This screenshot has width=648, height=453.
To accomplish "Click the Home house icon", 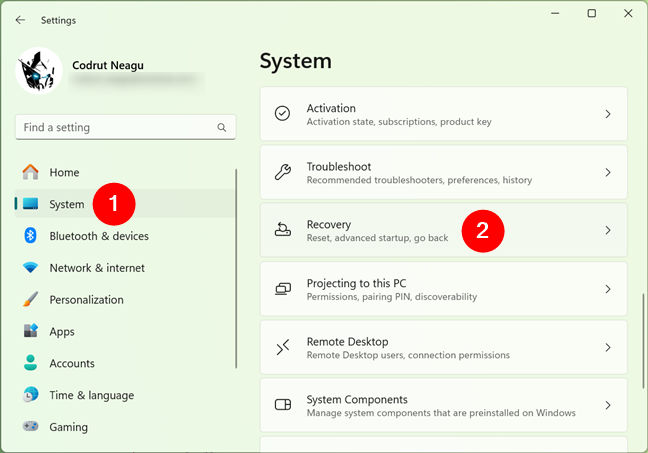I will pos(31,172).
